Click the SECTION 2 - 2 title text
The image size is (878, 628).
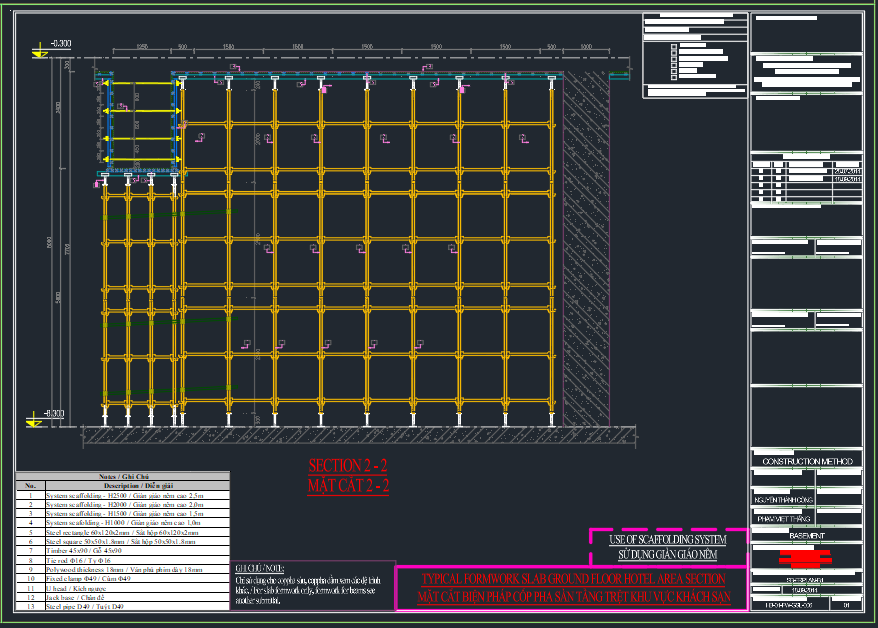tap(348, 466)
